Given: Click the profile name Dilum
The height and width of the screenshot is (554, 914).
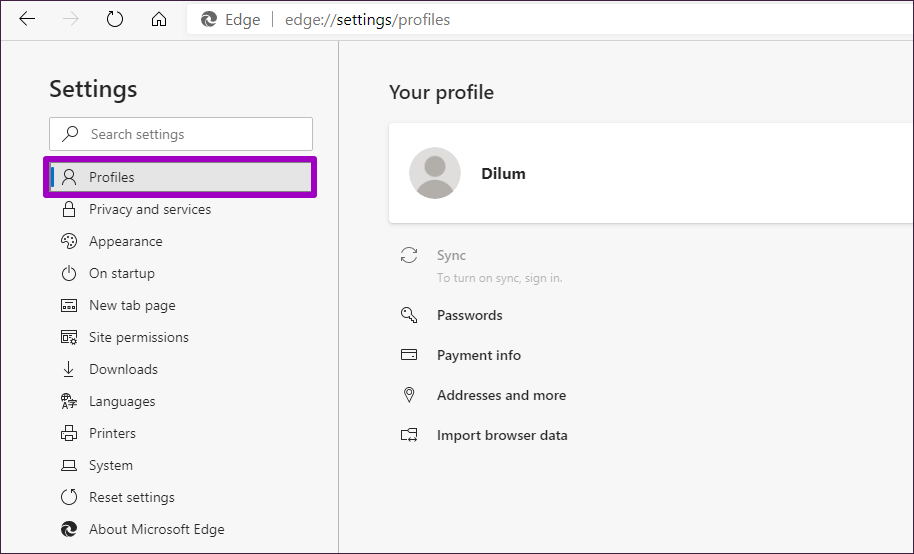Looking at the screenshot, I should [x=503, y=174].
